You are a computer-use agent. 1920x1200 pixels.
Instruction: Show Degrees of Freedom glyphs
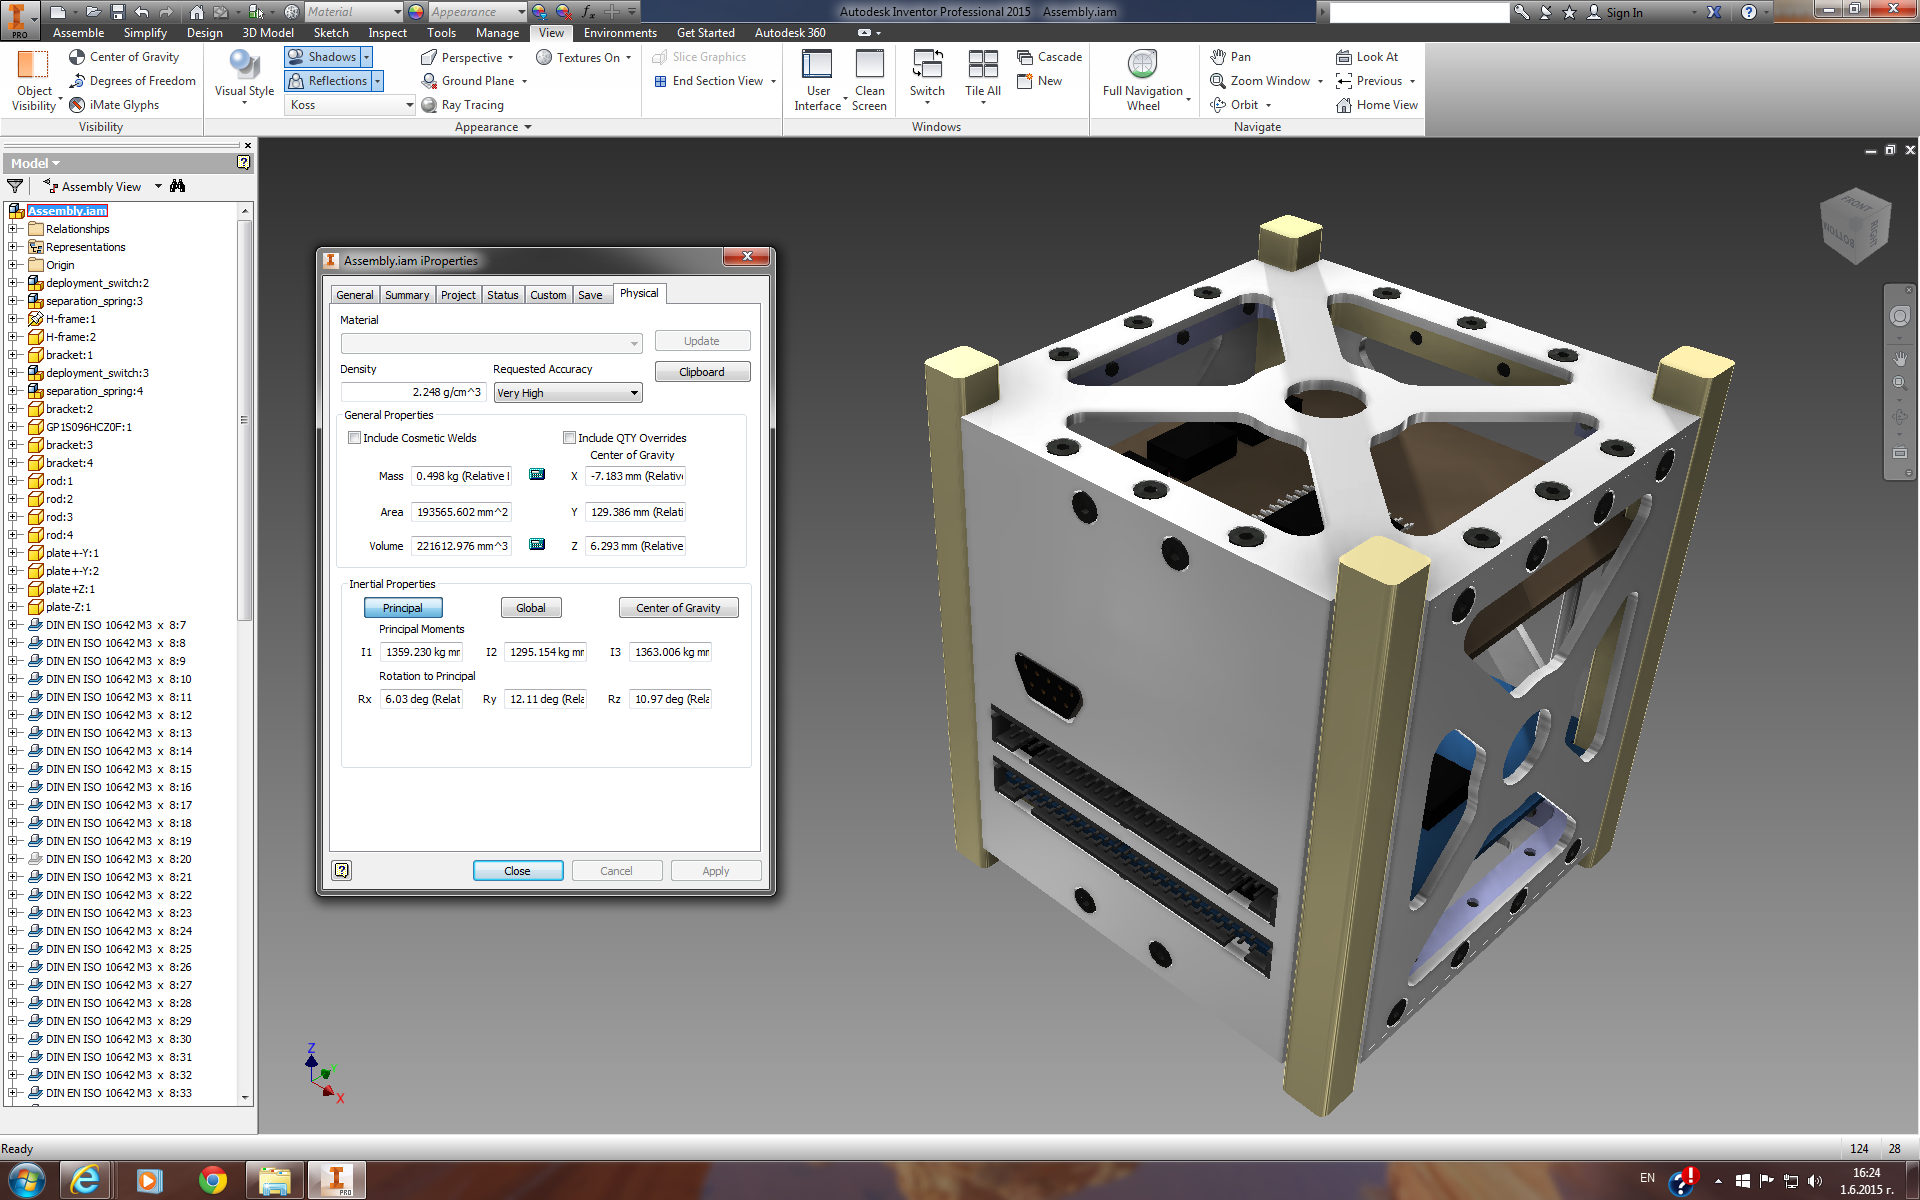click(132, 81)
